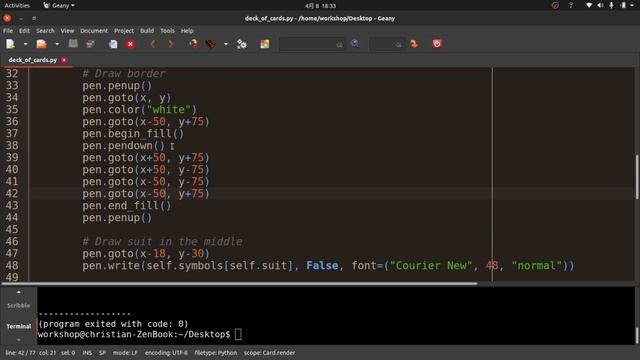
Task: Open the File menu
Action: coord(8,31)
